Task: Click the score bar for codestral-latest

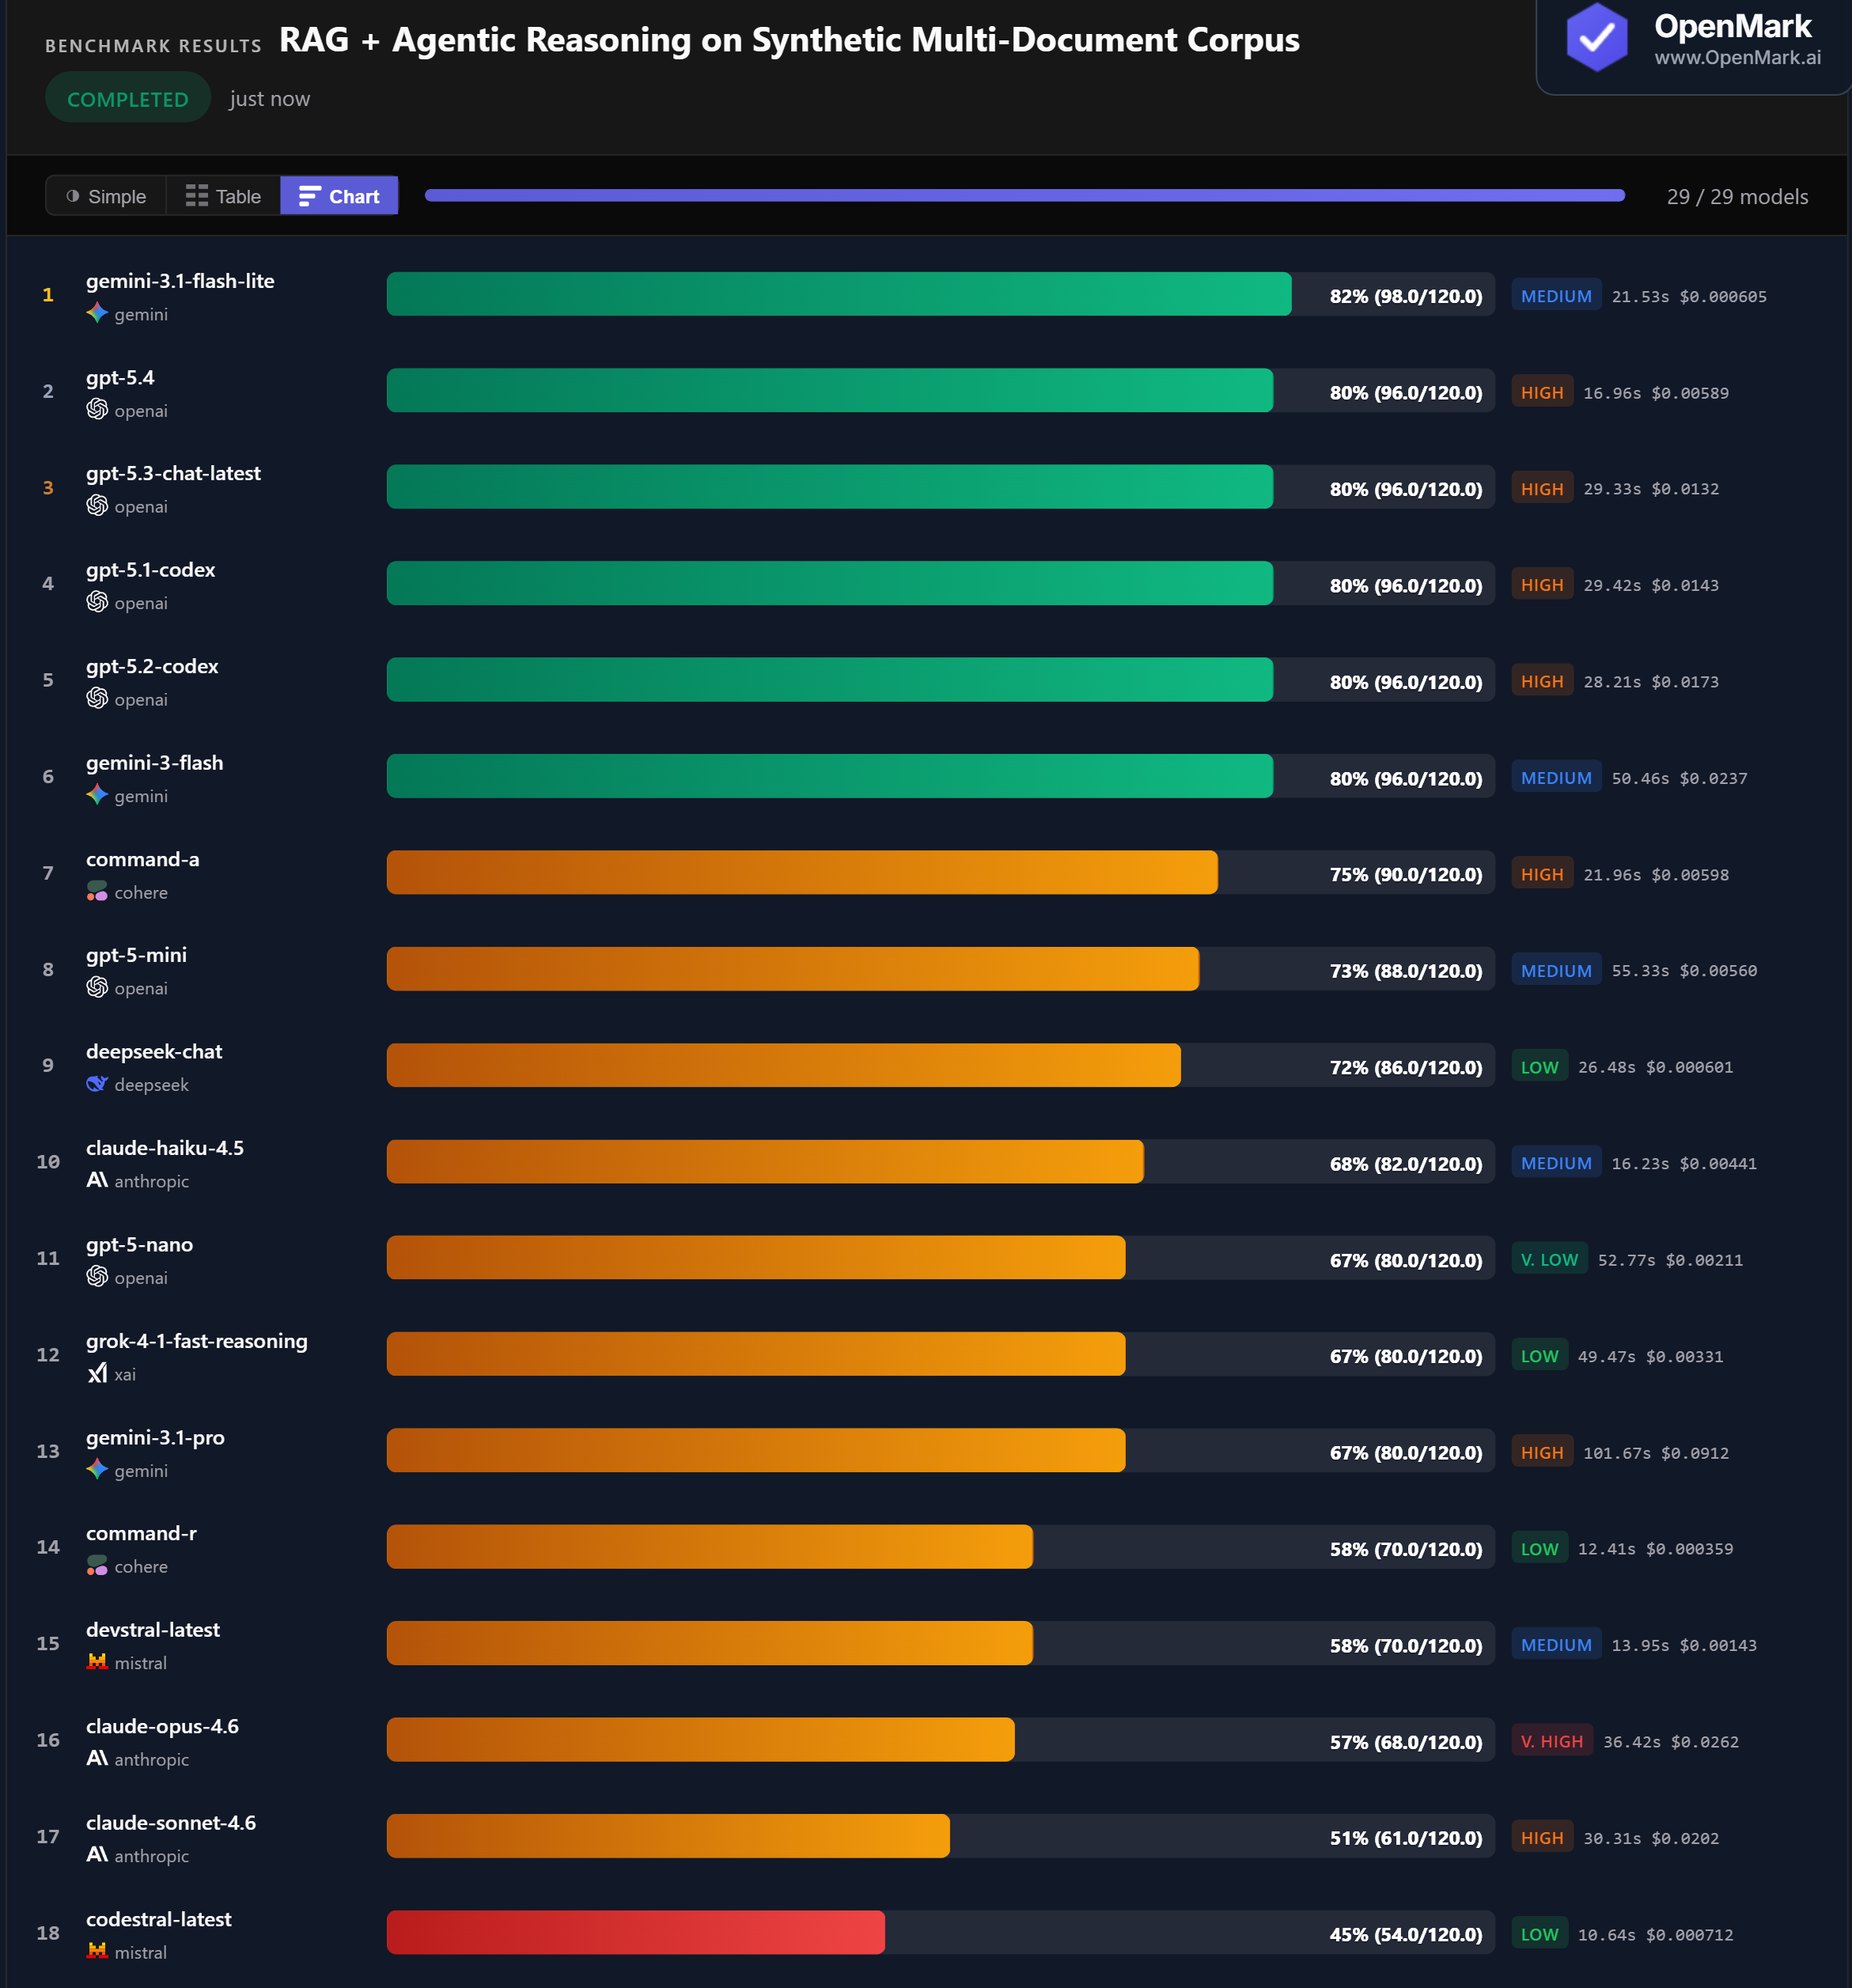Action: point(635,1932)
